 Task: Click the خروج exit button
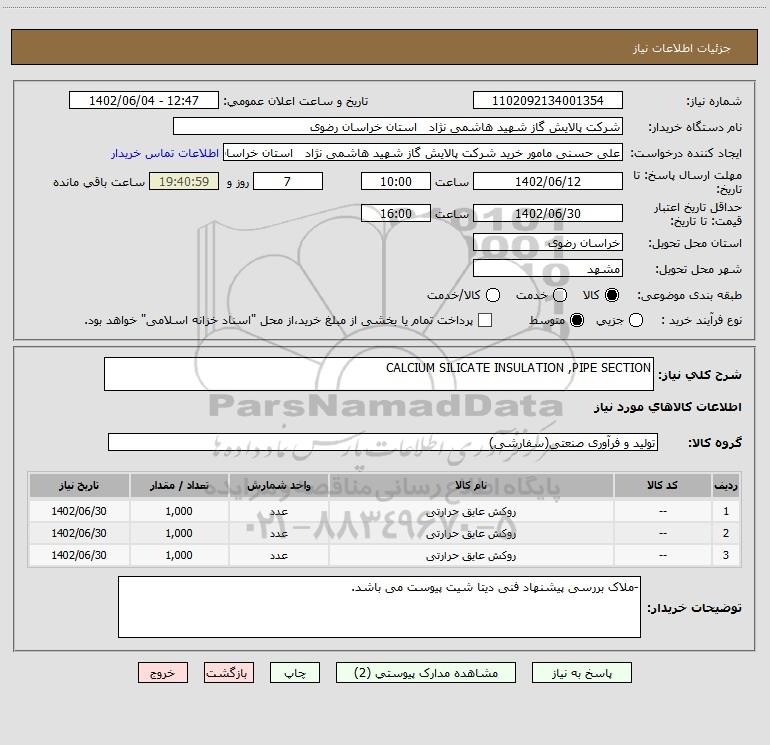(163, 673)
